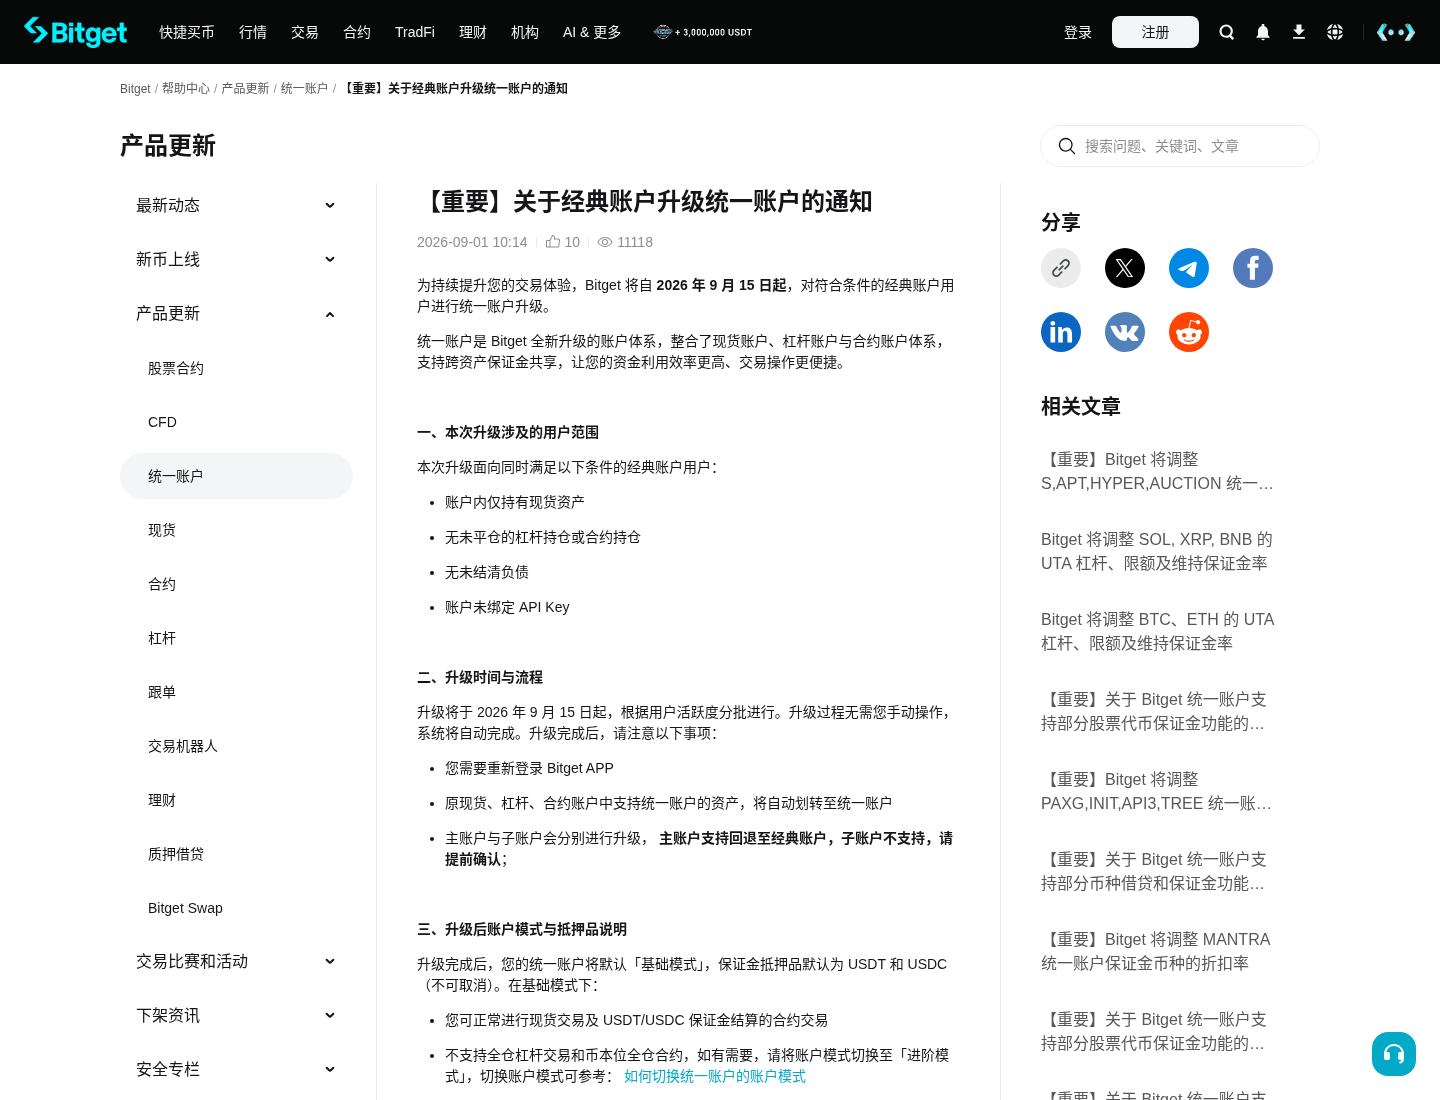The height and width of the screenshot is (1100, 1440).
Task: Go to 帮助中心 breadcrumb
Action: click(186, 88)
